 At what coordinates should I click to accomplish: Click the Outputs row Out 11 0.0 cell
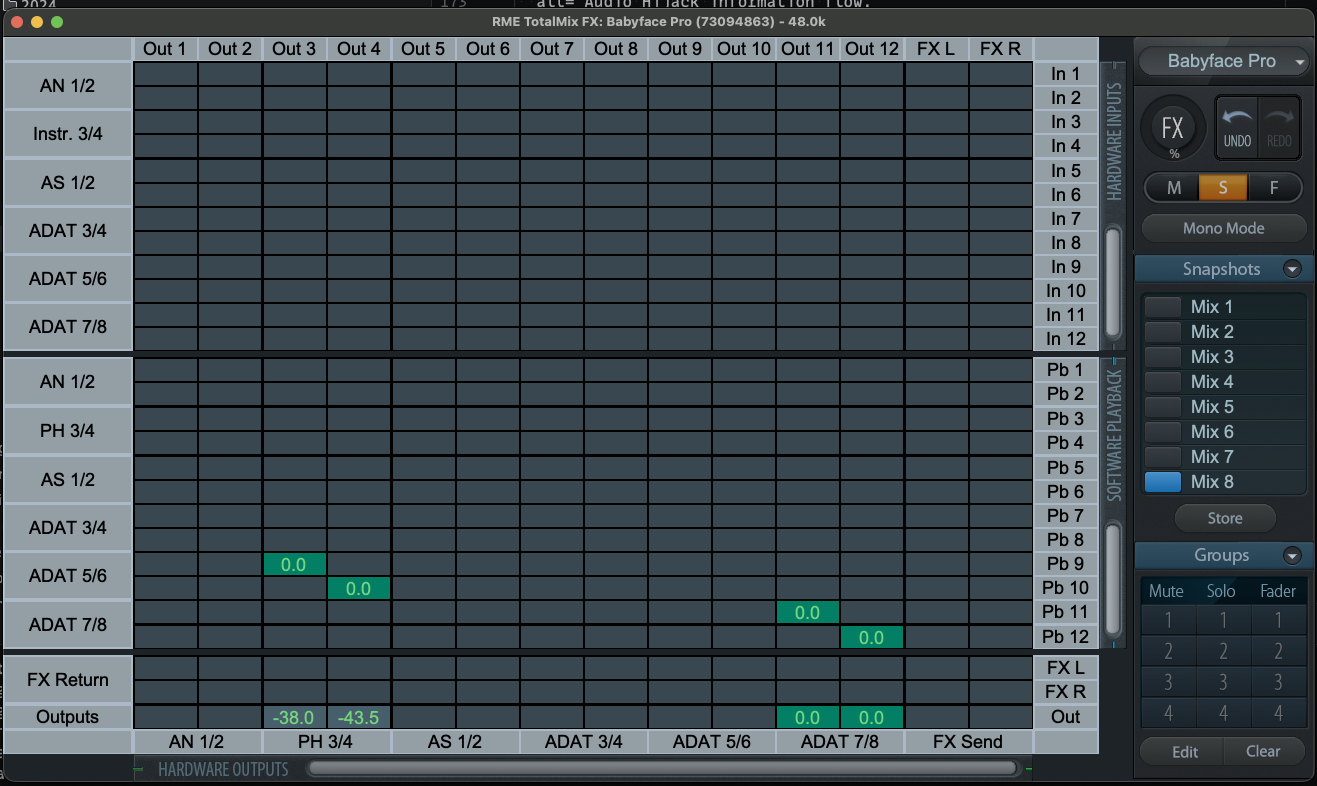click(x=807, y=717)
